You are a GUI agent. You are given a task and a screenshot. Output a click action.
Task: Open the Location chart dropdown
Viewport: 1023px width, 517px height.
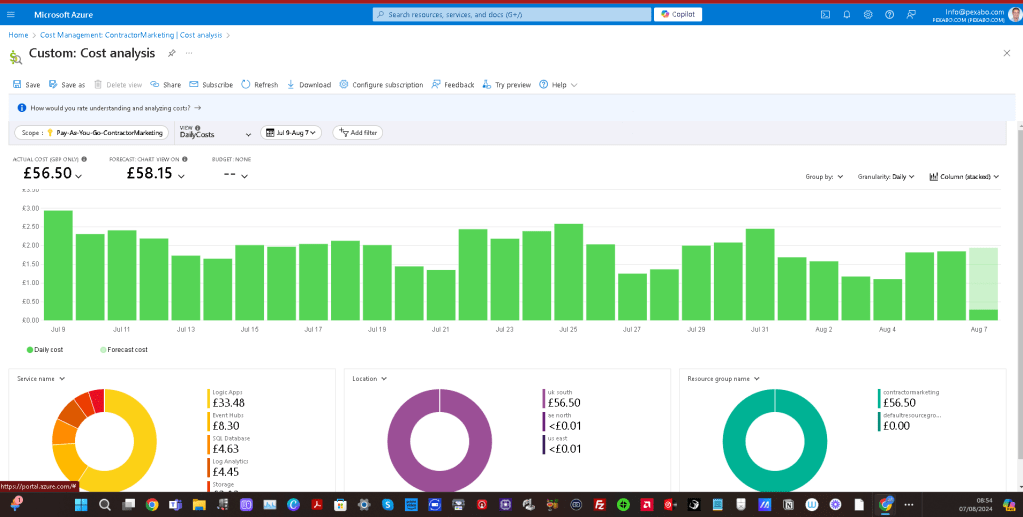tap(369, 379)
